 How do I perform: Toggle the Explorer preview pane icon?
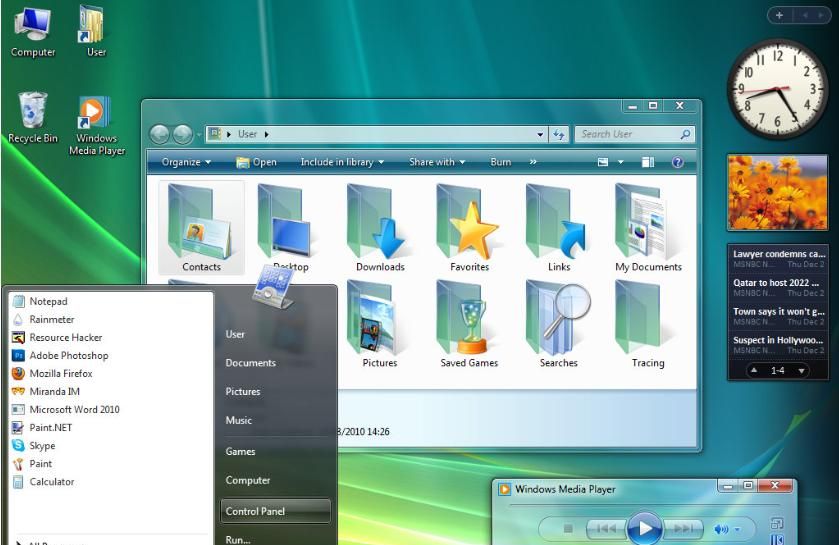tap(648, 162)
